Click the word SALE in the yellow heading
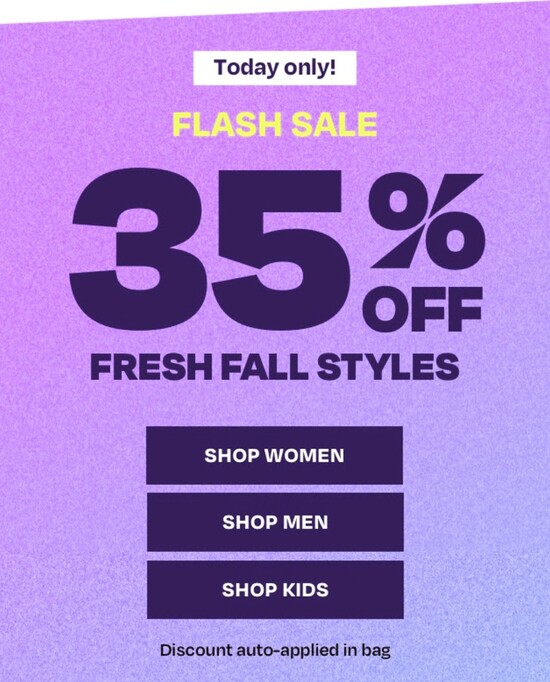 tap(334, 124)
